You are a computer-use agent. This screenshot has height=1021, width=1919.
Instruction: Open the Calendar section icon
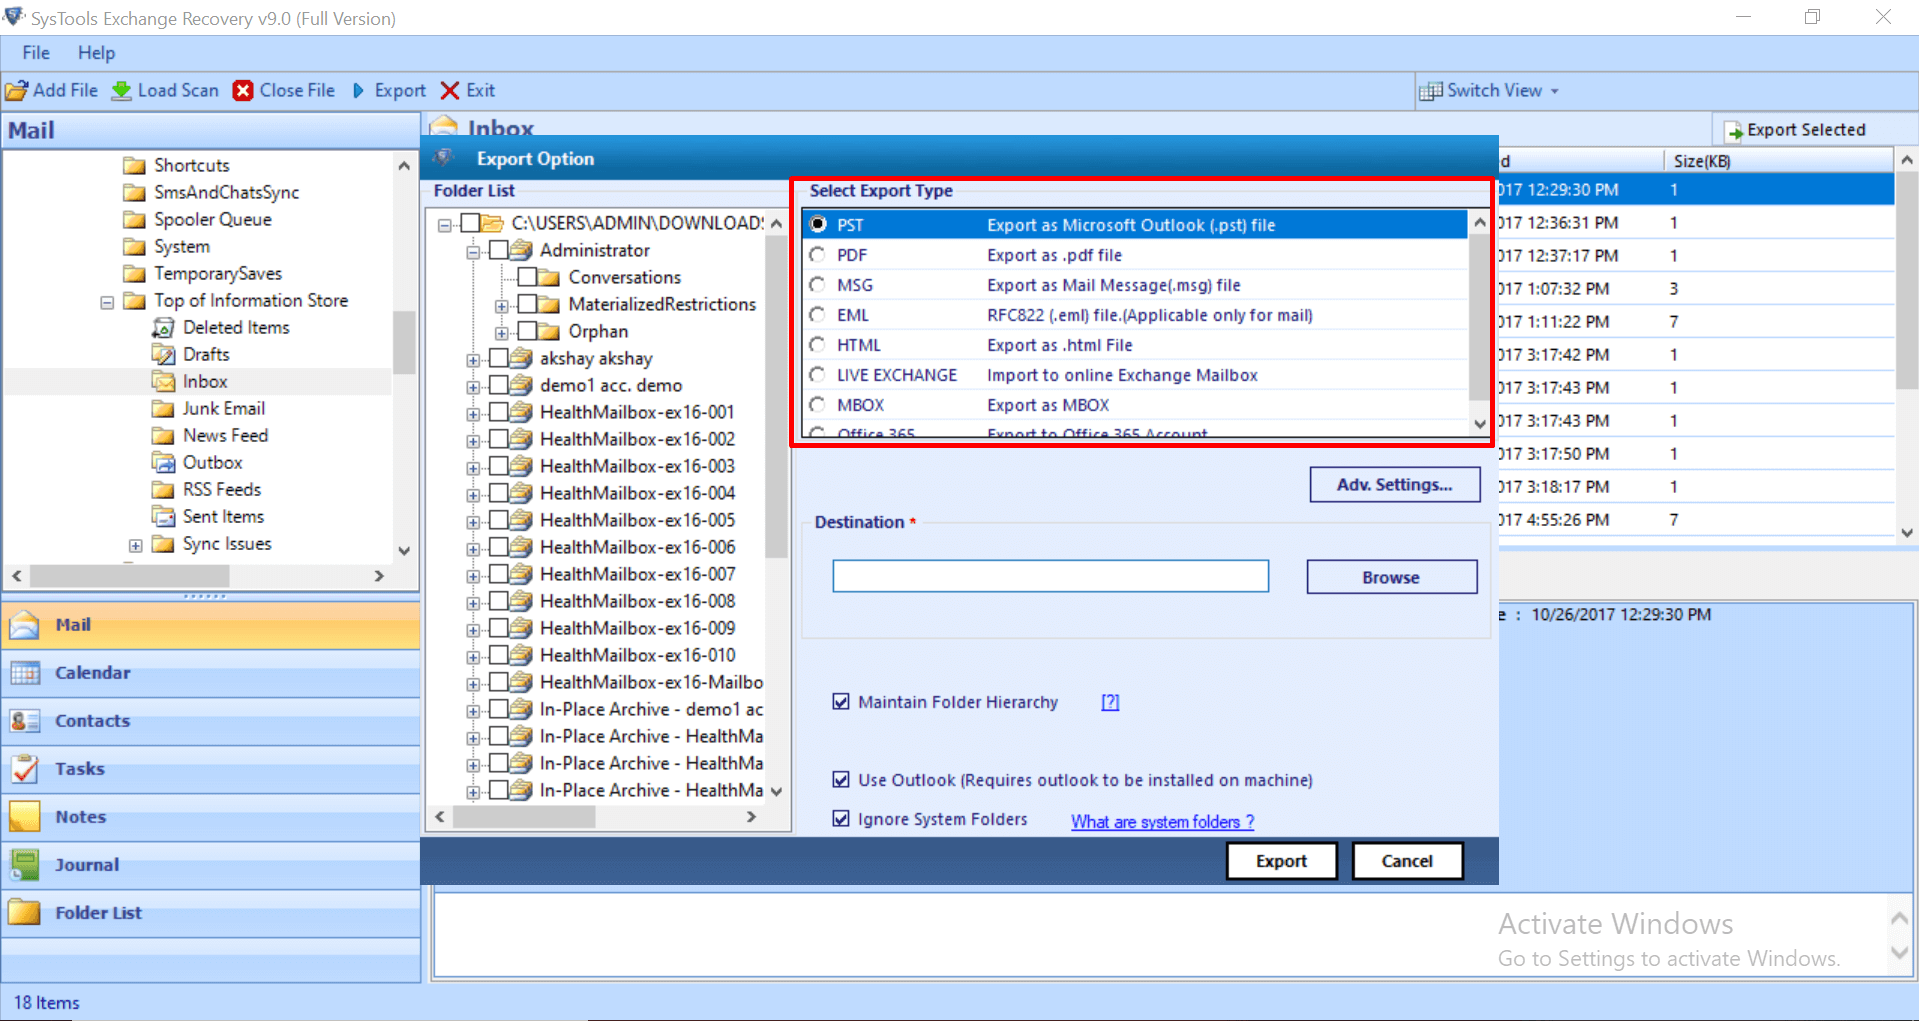point(25,673)
